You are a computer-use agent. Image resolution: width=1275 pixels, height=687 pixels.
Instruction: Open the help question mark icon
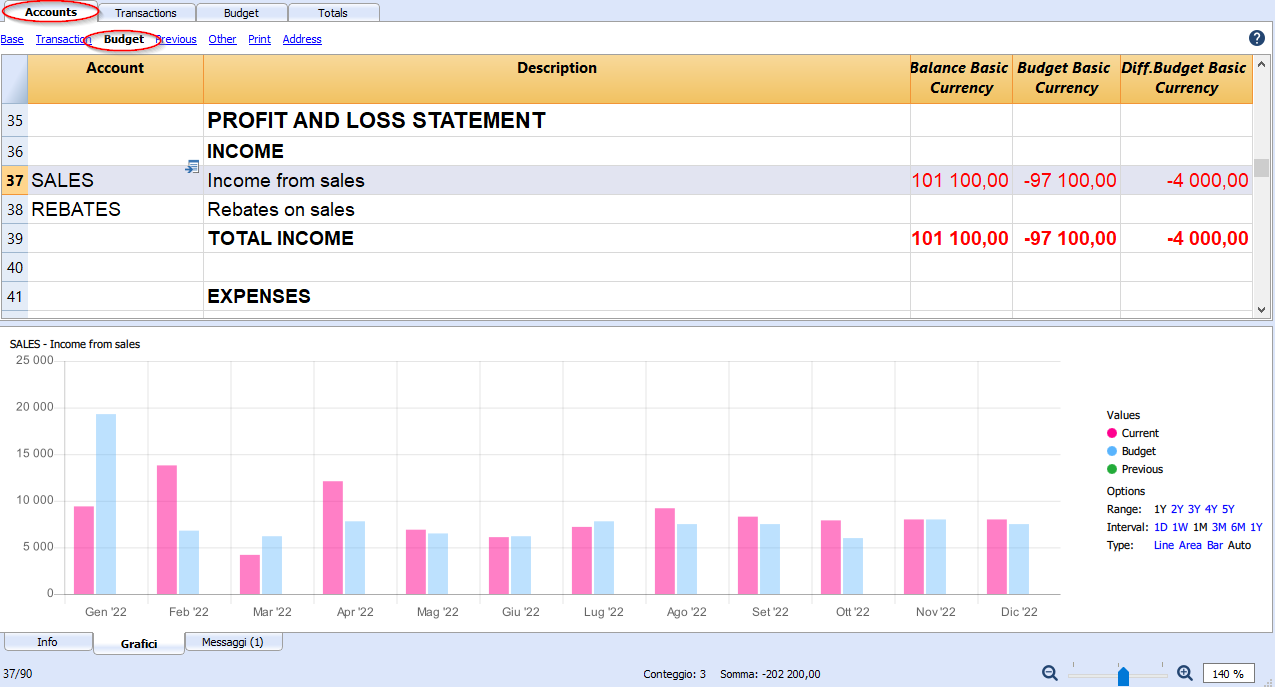(1257, 38)
